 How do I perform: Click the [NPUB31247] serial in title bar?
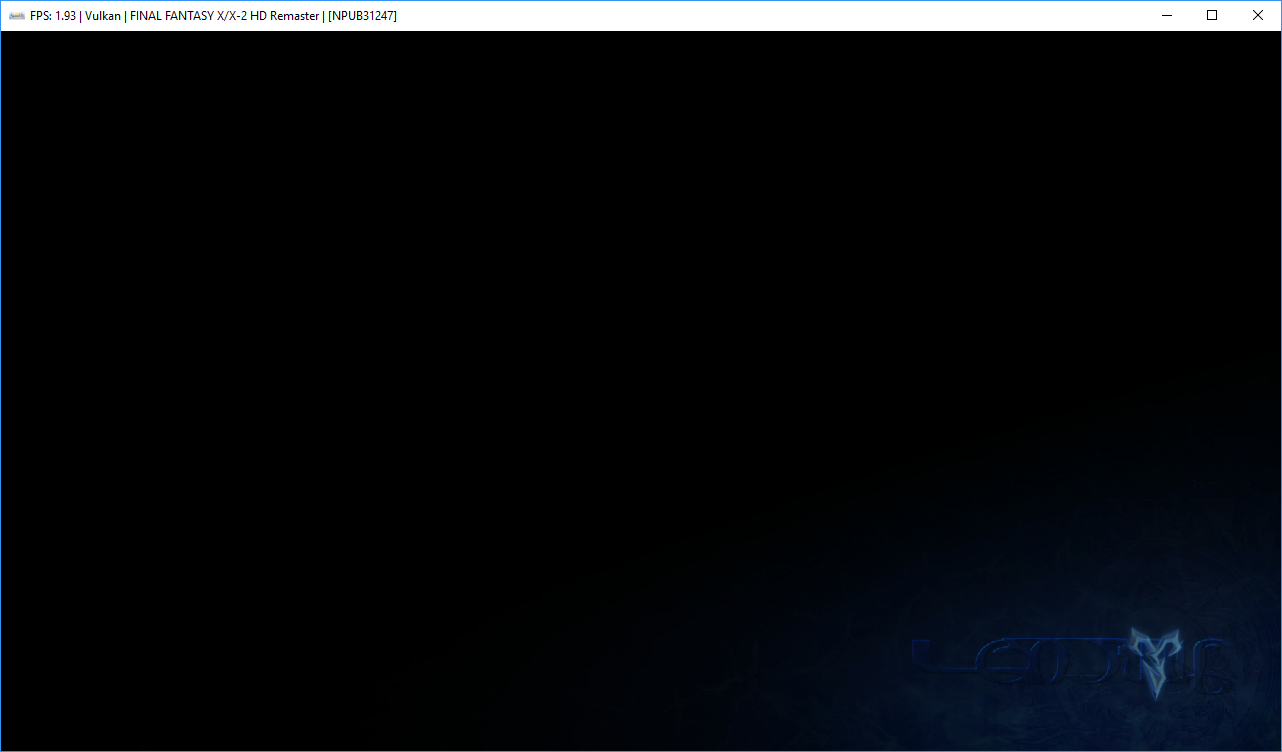click(362, 16)
